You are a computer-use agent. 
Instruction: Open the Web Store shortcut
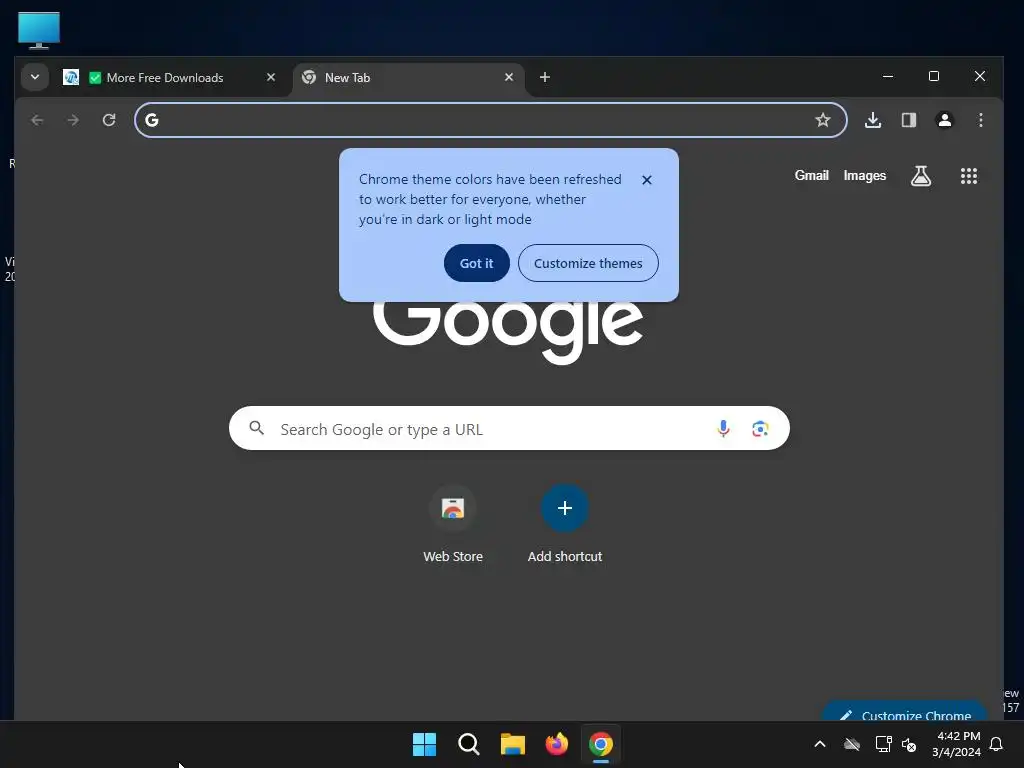[453, 523]
